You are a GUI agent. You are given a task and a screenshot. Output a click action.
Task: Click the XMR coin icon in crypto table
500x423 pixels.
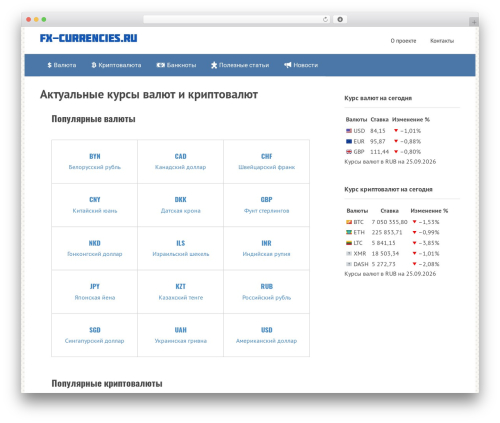[349, 254]
